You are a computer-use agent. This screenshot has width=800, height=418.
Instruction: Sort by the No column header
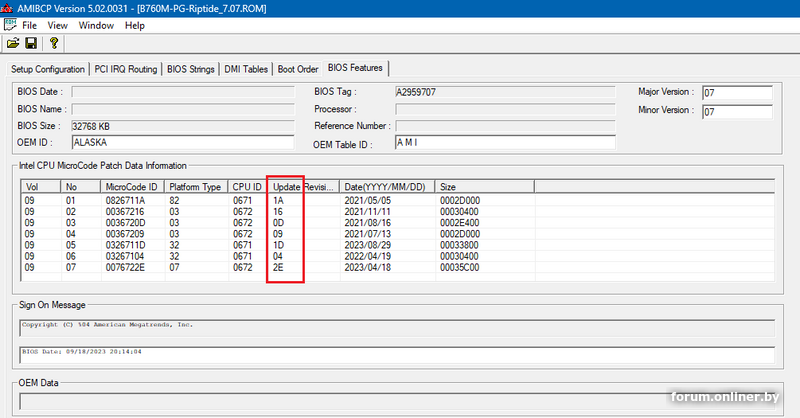81,187
